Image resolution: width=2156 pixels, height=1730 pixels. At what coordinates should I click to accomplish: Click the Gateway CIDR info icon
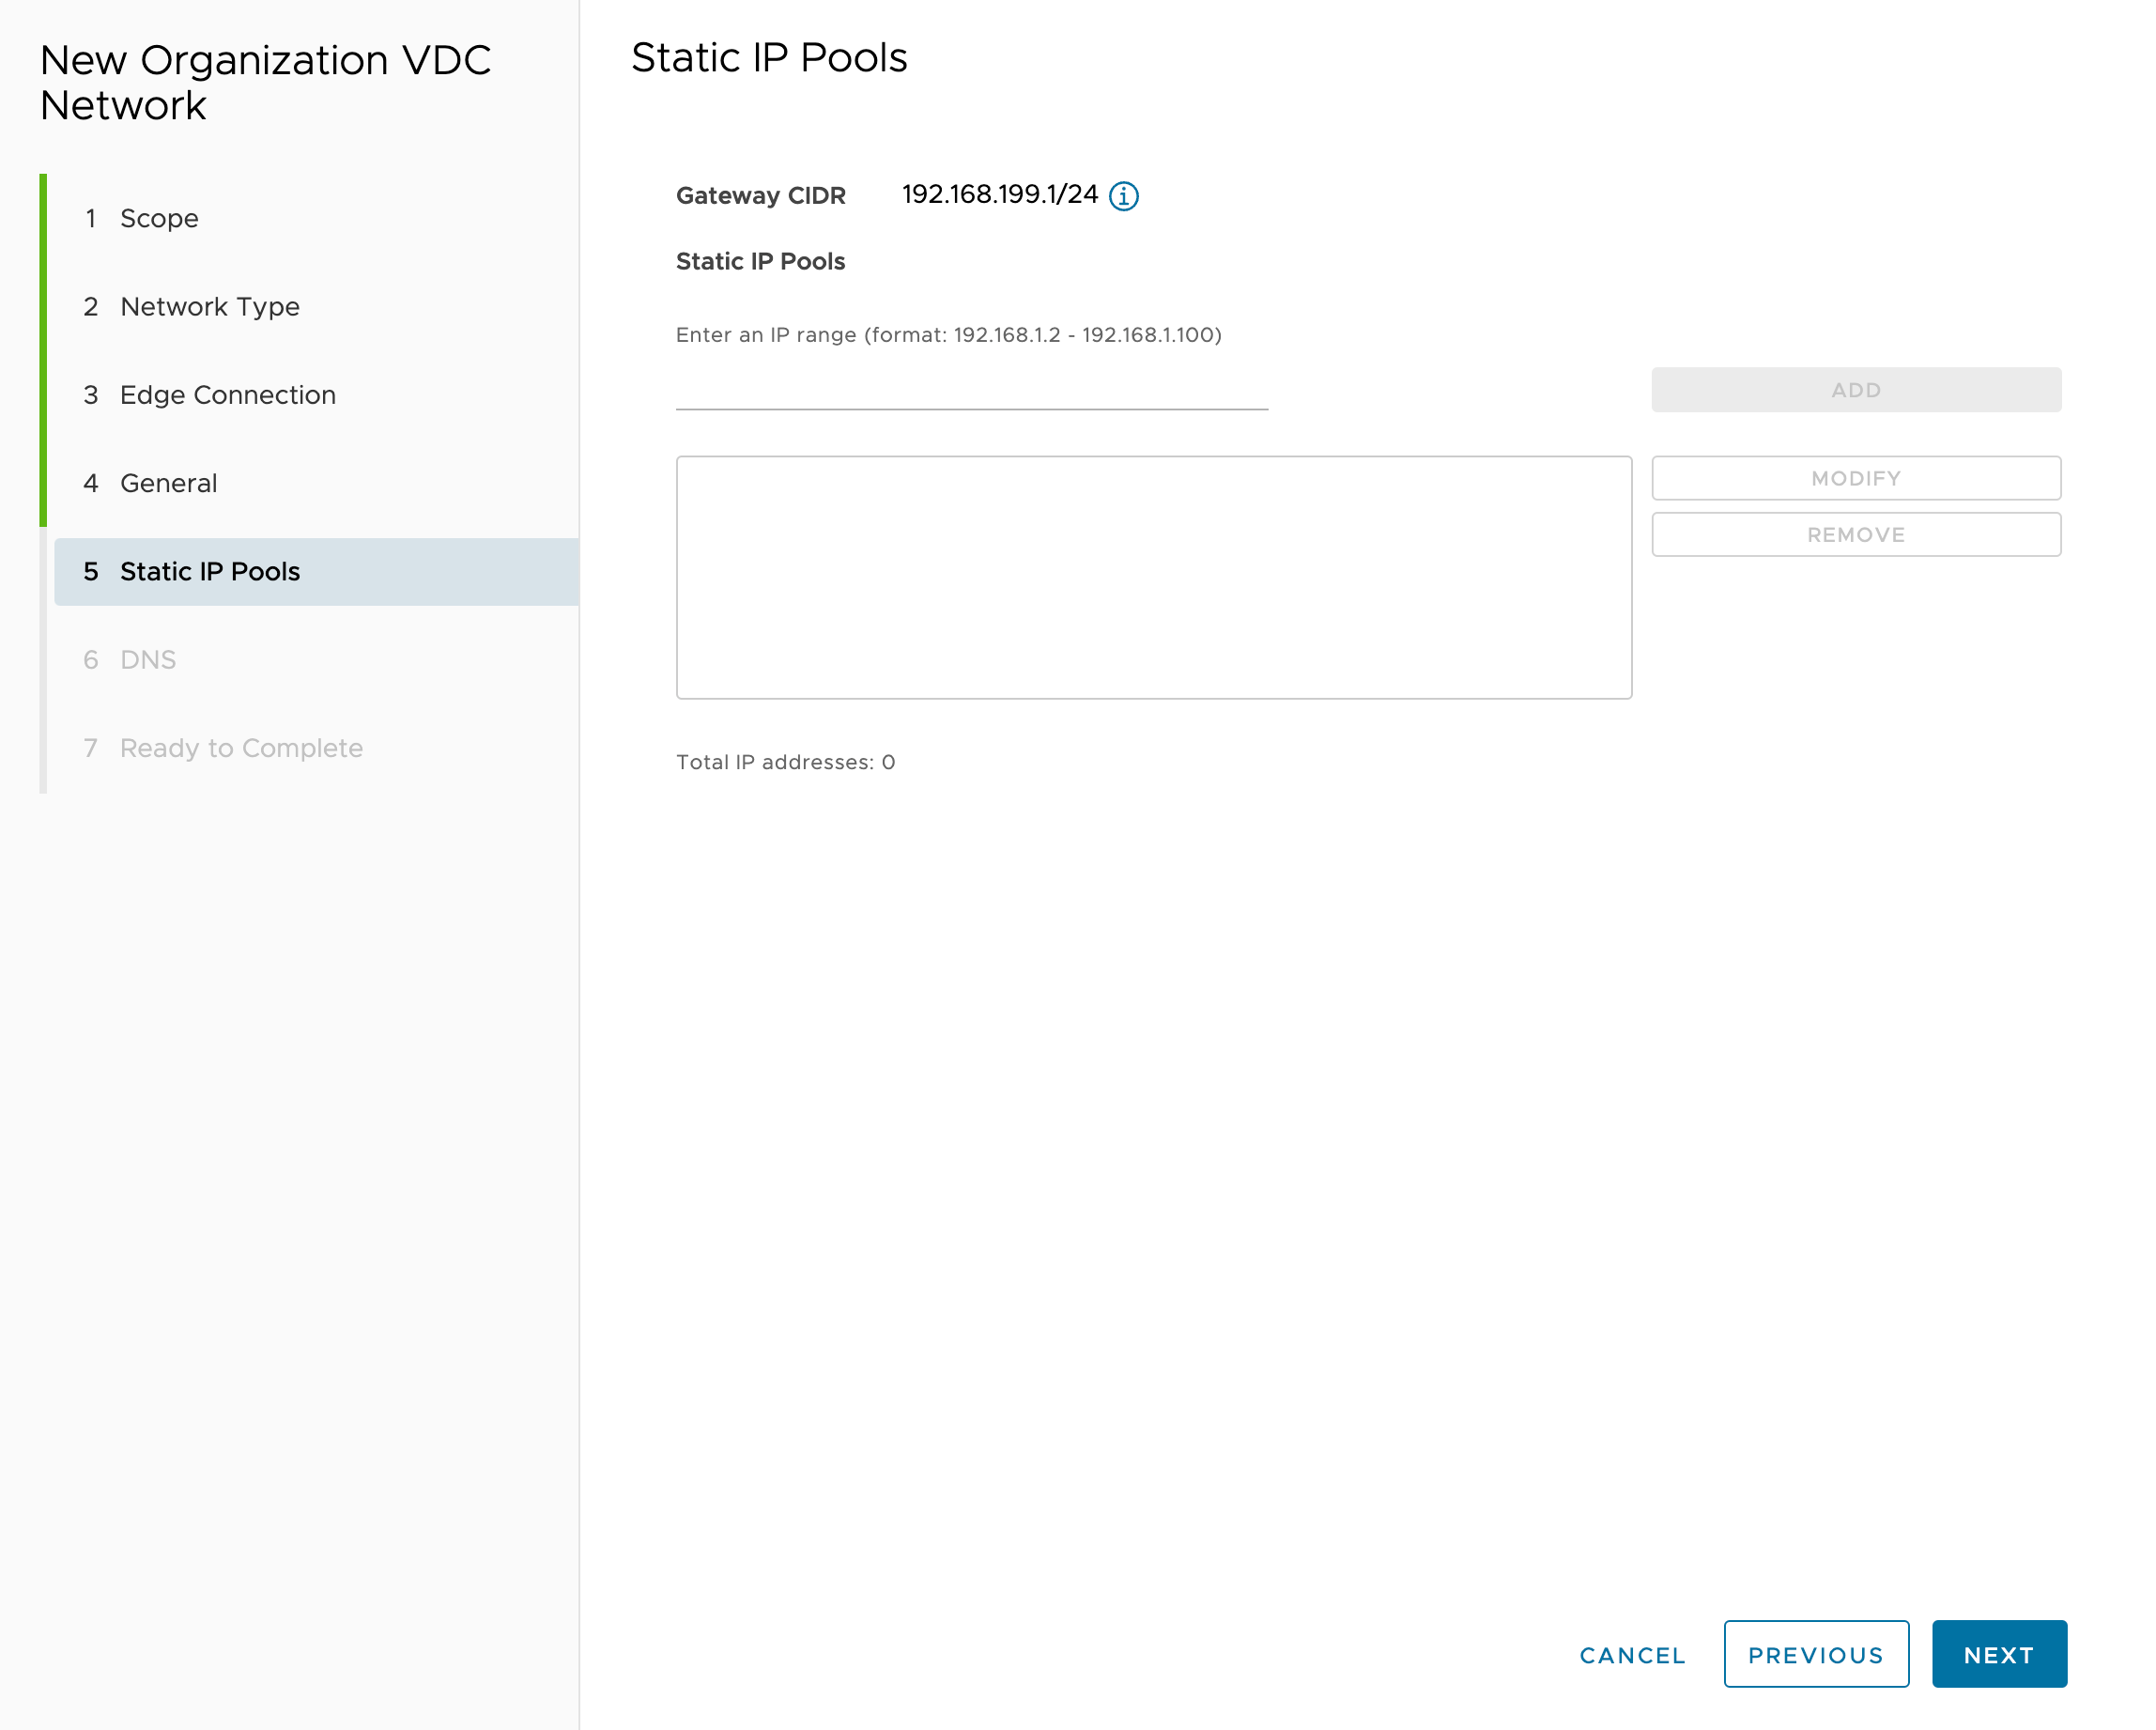tap(1125, 196)
